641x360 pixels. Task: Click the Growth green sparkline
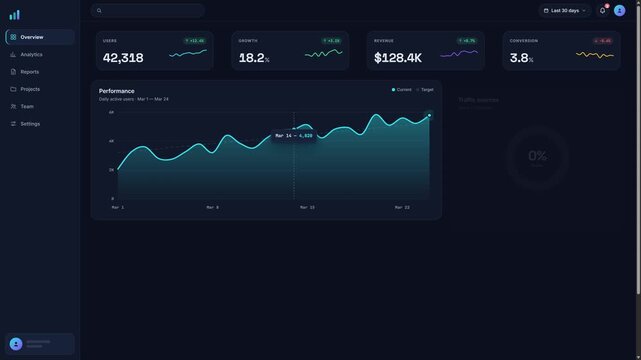(x=324, y=53)
